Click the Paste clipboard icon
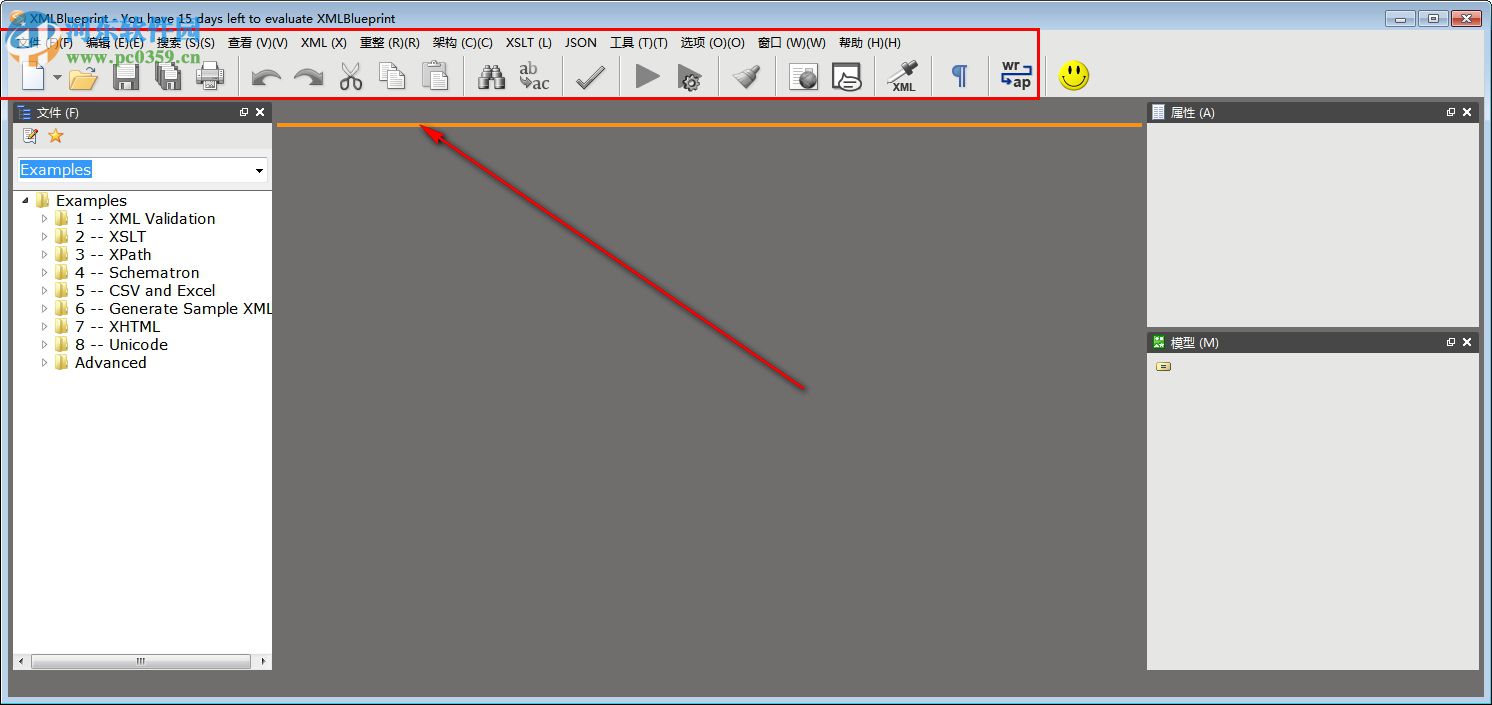 coord(435,77)
